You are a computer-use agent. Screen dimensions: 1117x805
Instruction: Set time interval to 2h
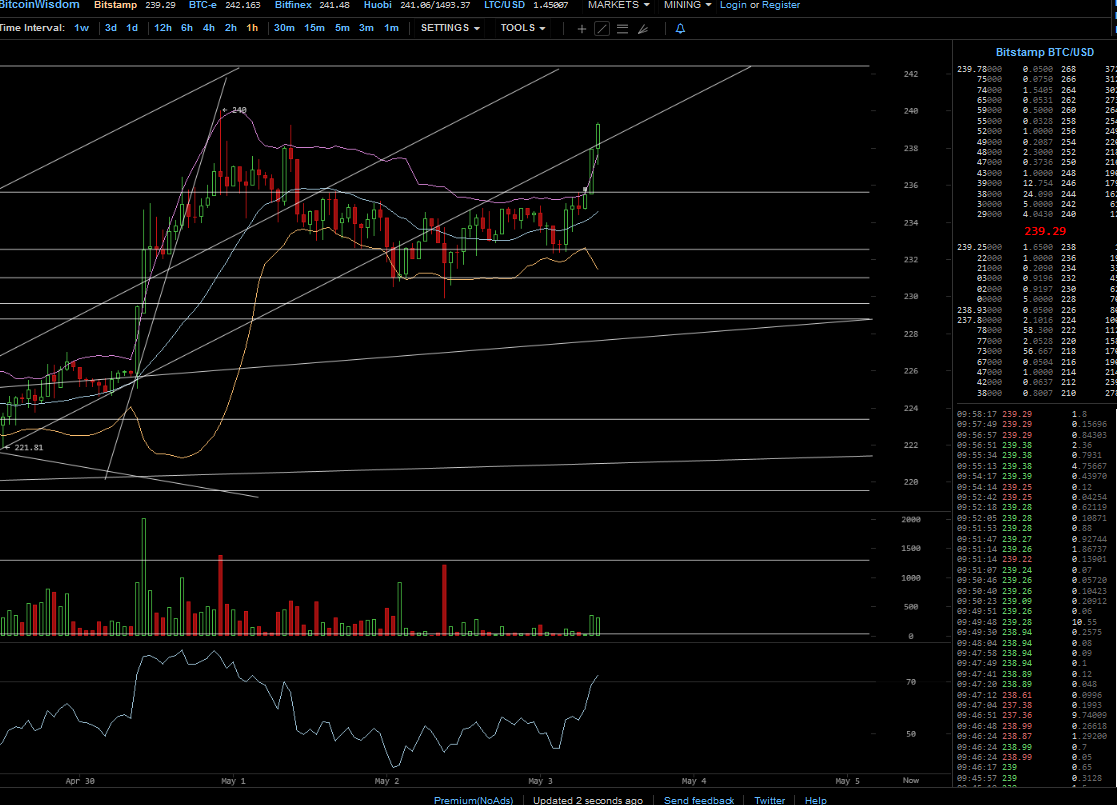click(x=231, y=28)
